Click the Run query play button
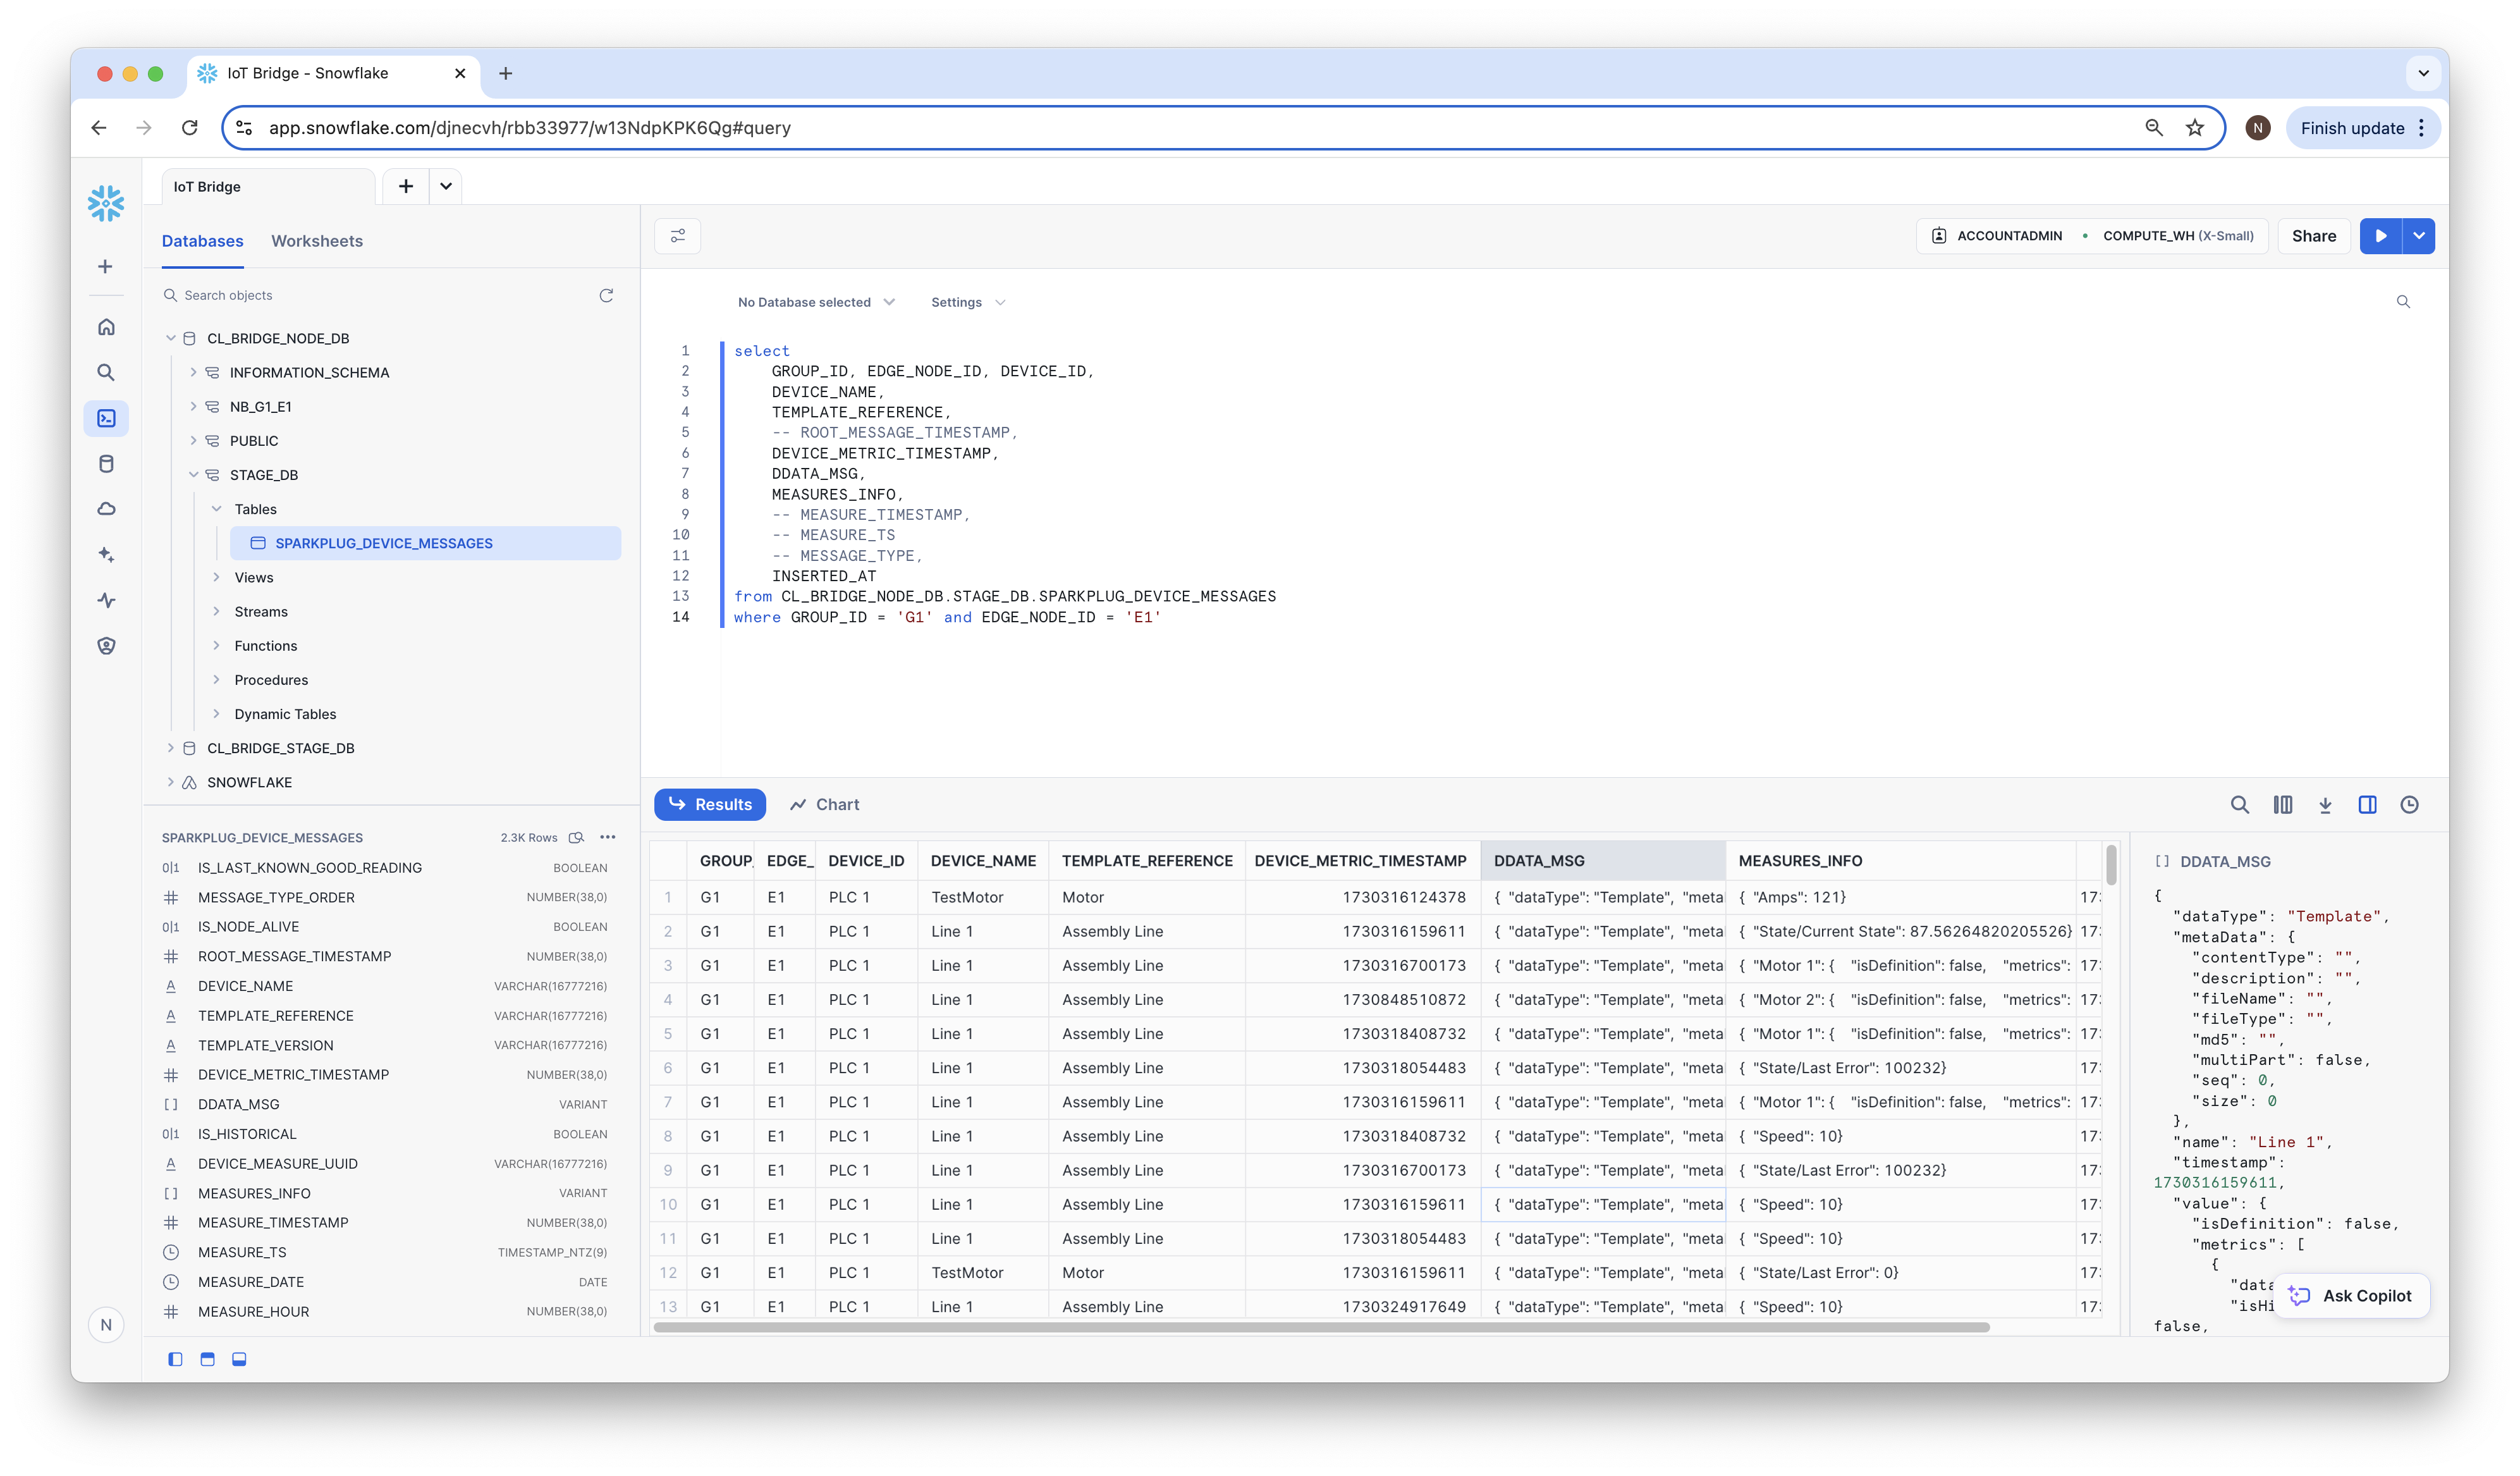 [2380, 236]
